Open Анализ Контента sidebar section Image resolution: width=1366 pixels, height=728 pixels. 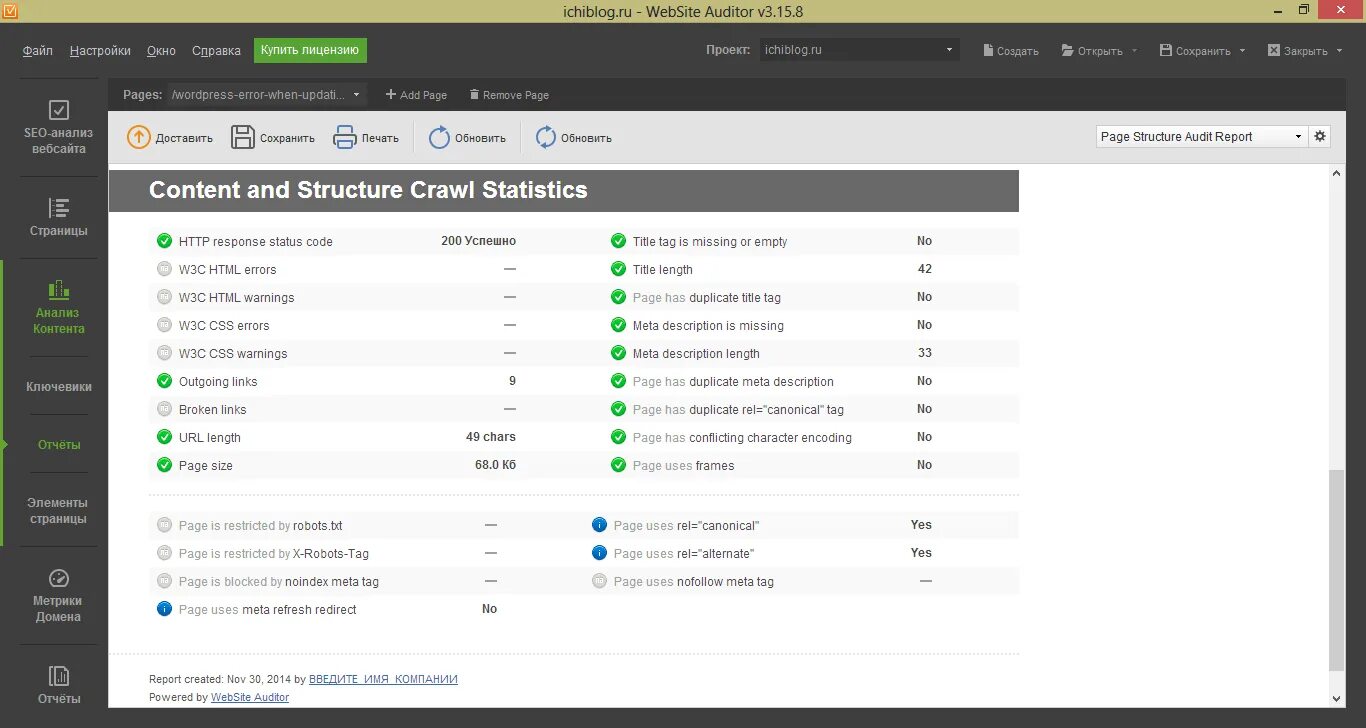tap(58, 306)
